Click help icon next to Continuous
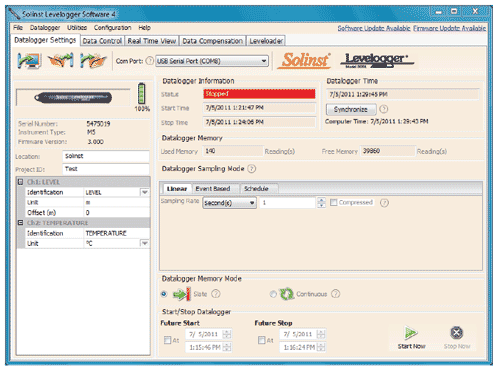 tap(336, 294)
